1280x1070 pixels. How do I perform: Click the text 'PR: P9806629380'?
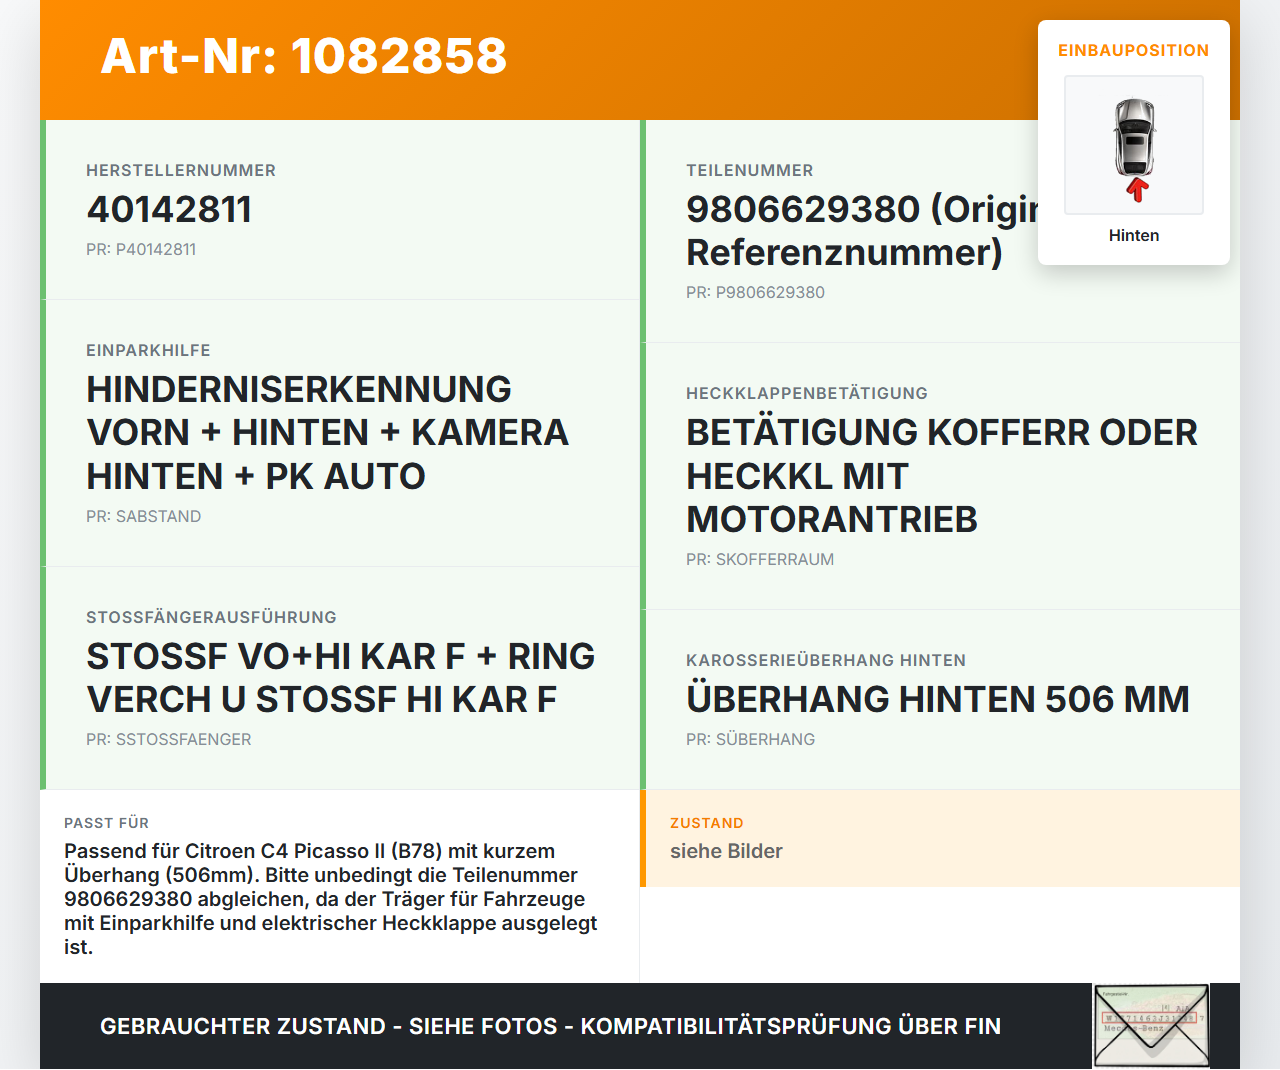[x=755, y=292]
